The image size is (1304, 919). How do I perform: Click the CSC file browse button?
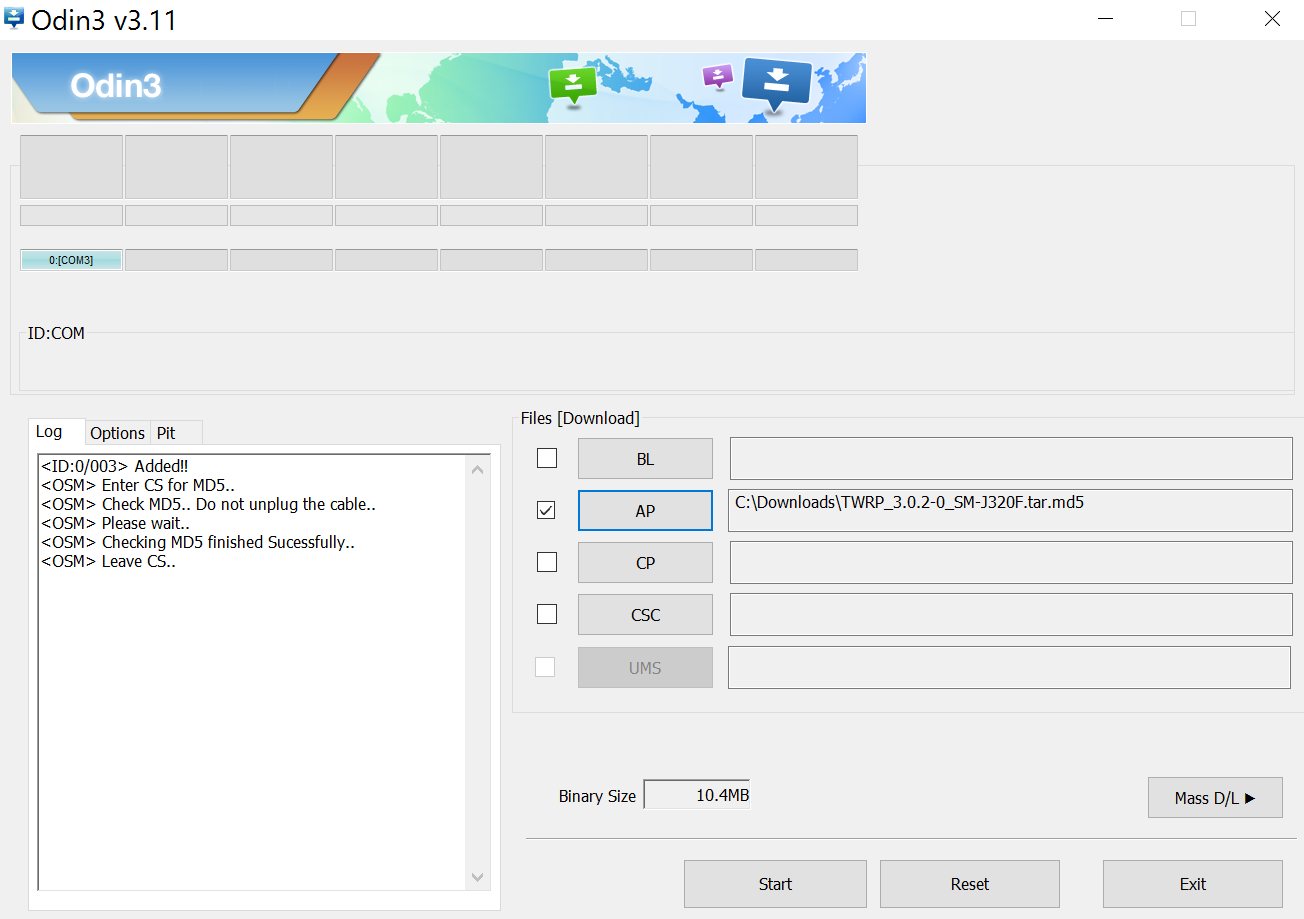[x=645, y=615]
